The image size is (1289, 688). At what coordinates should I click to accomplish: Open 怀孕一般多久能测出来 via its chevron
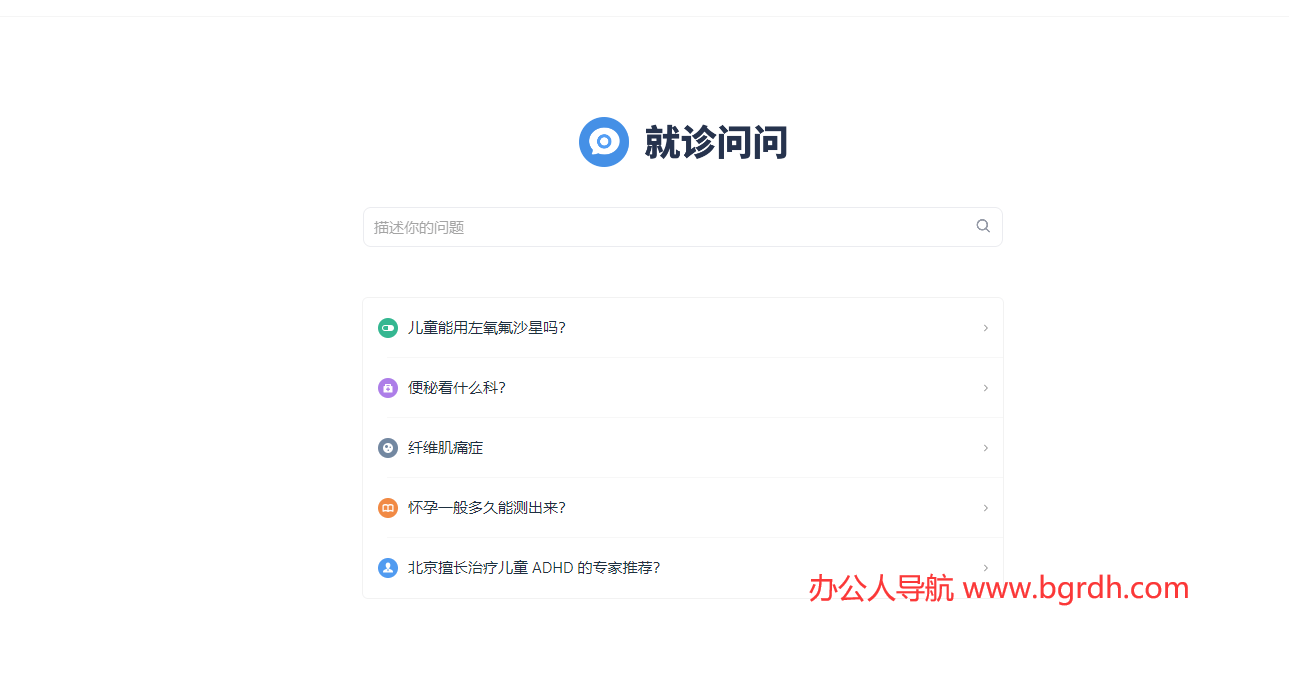click(985, 507)
